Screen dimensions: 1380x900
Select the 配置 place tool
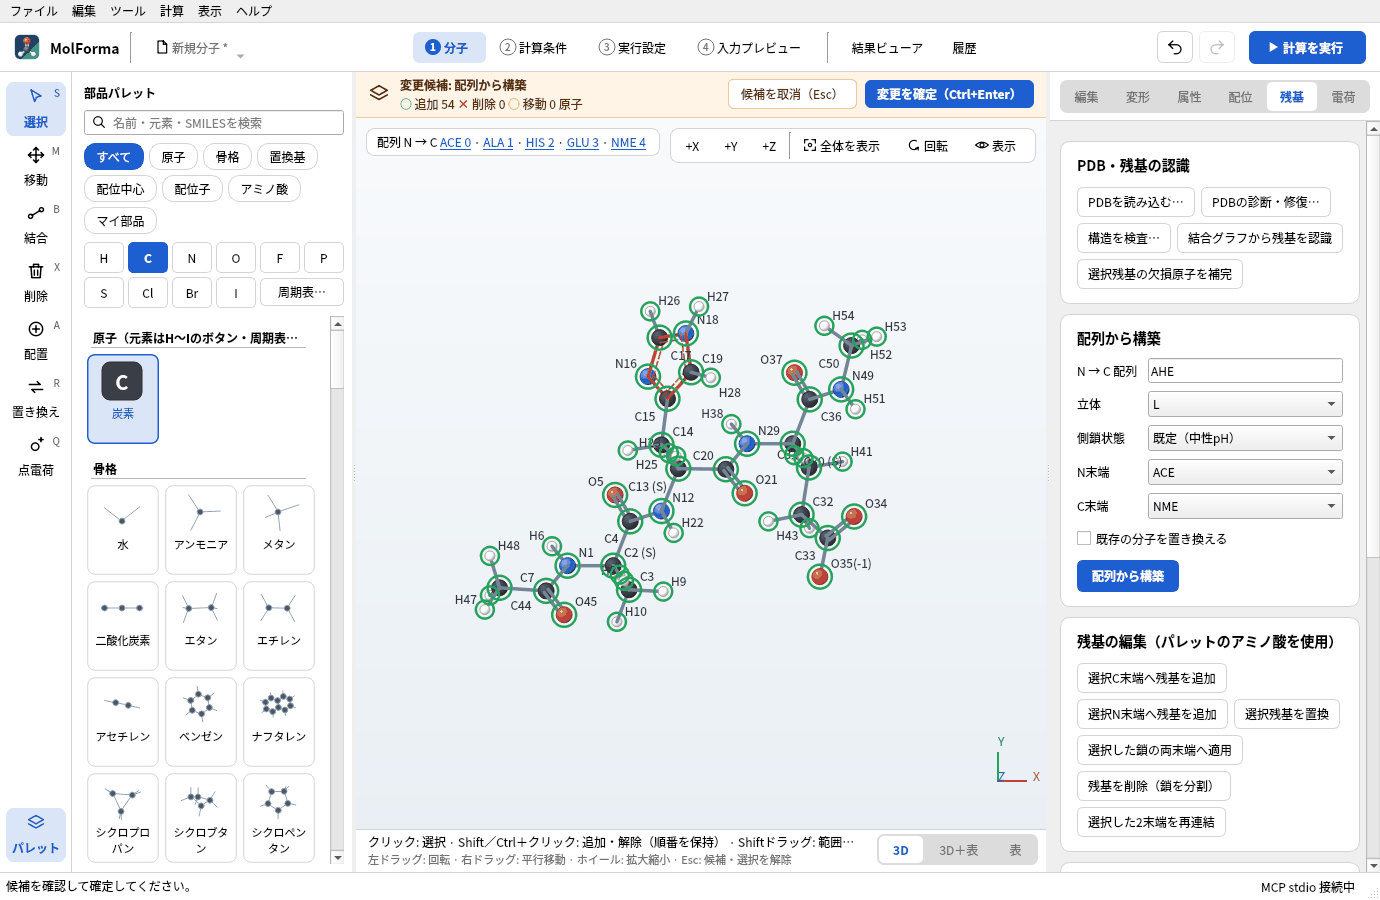tap(36, 340)
